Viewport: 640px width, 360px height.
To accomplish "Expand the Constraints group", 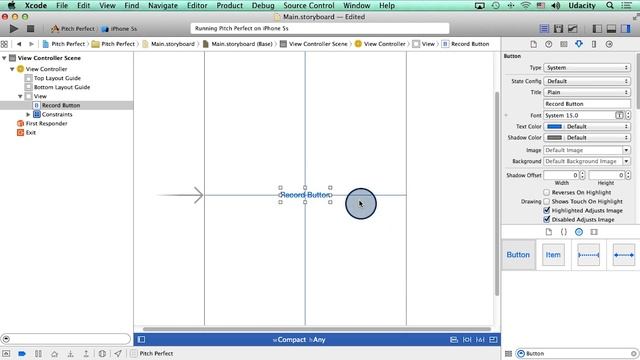I will pos(28,114).
